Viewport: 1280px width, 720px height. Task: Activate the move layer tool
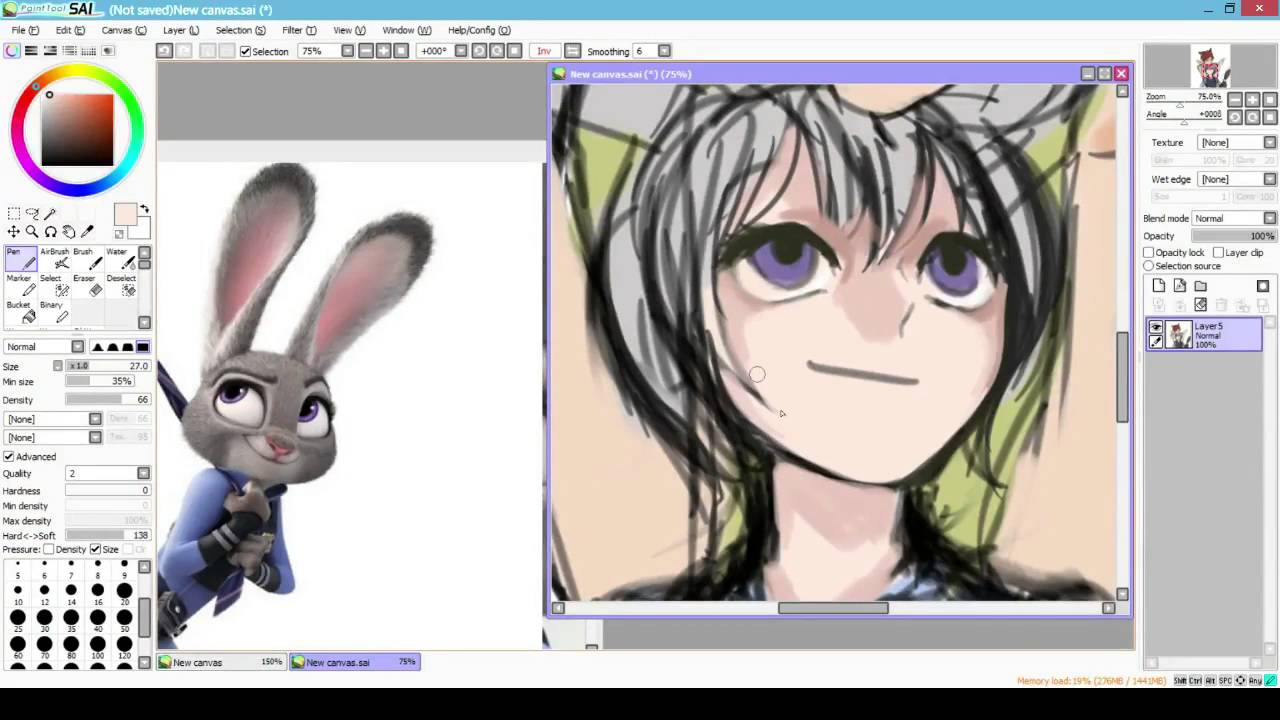coord(14,232)
